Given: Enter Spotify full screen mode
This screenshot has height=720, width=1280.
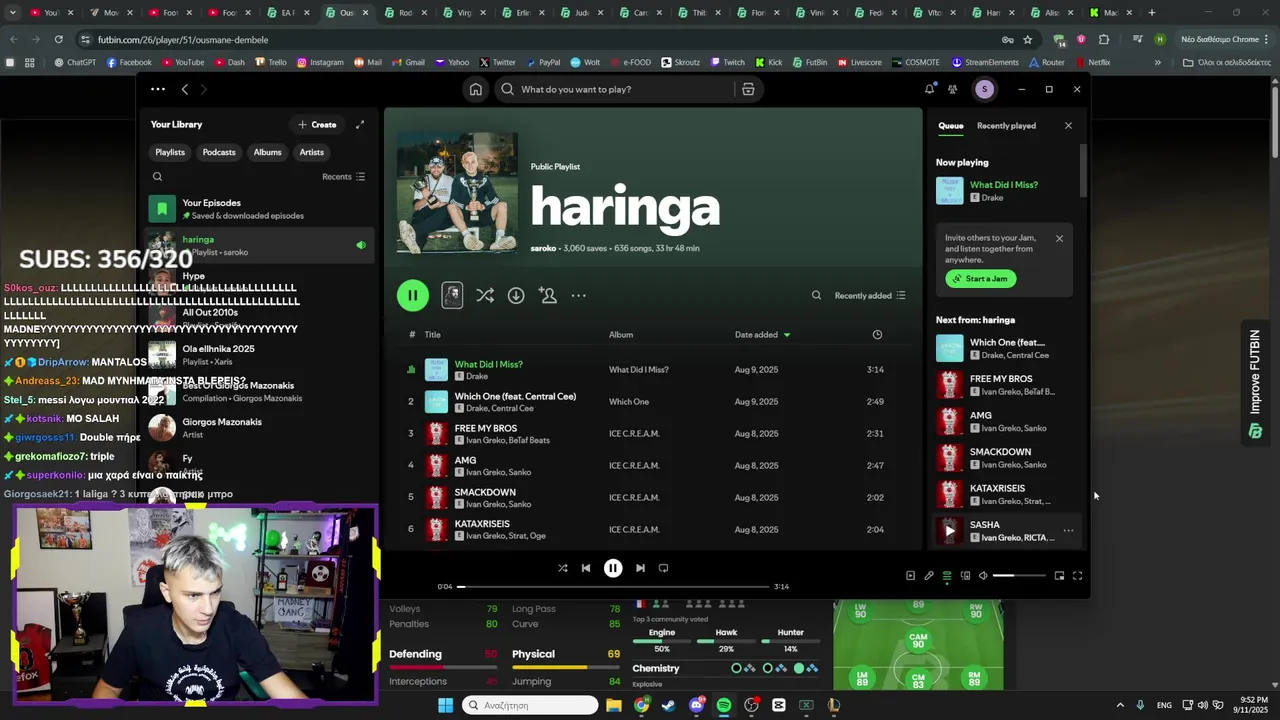Looking at the screenshot, I should click(1077, 576).
